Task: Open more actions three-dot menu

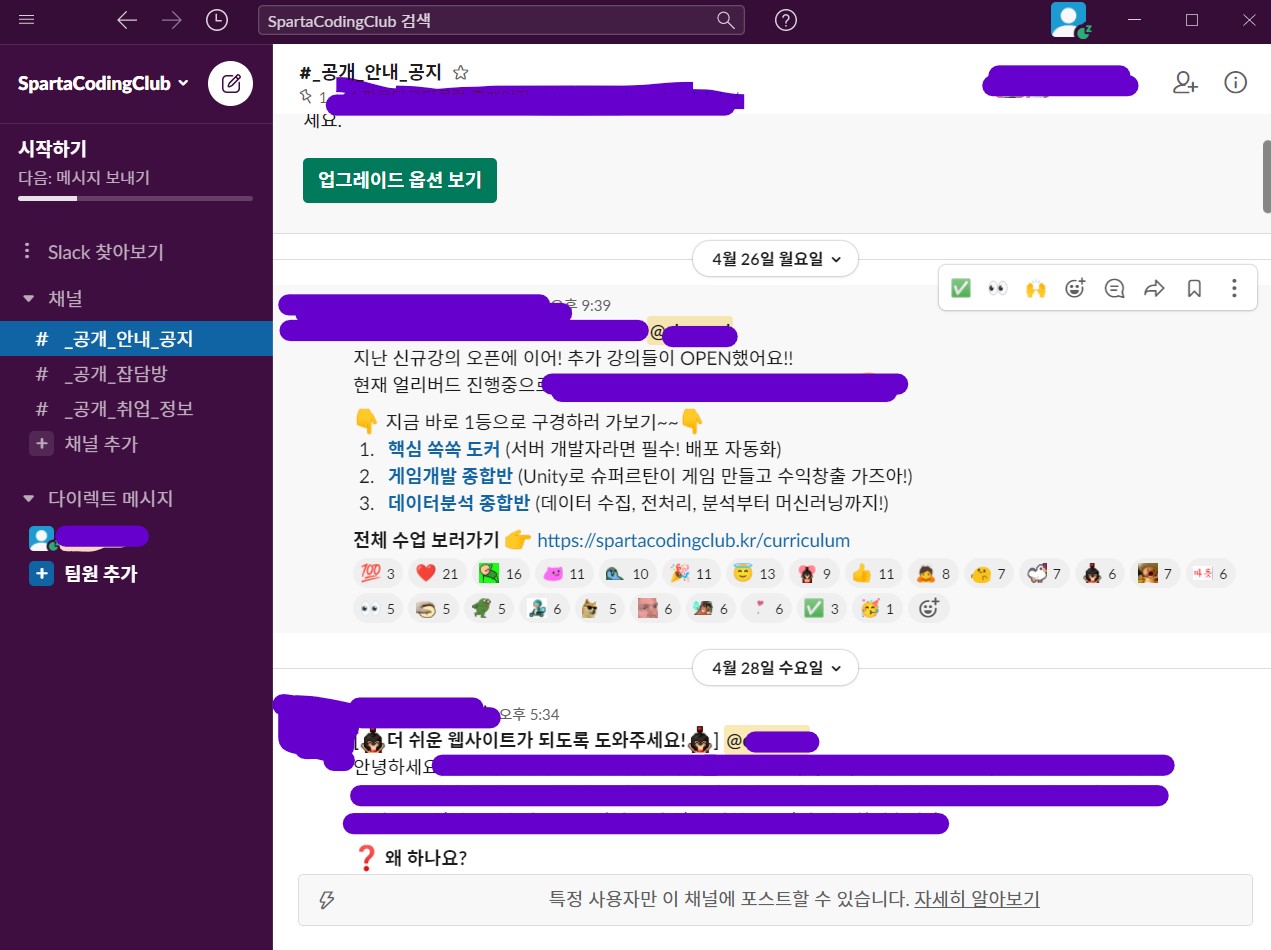Action: (1234, 288)
